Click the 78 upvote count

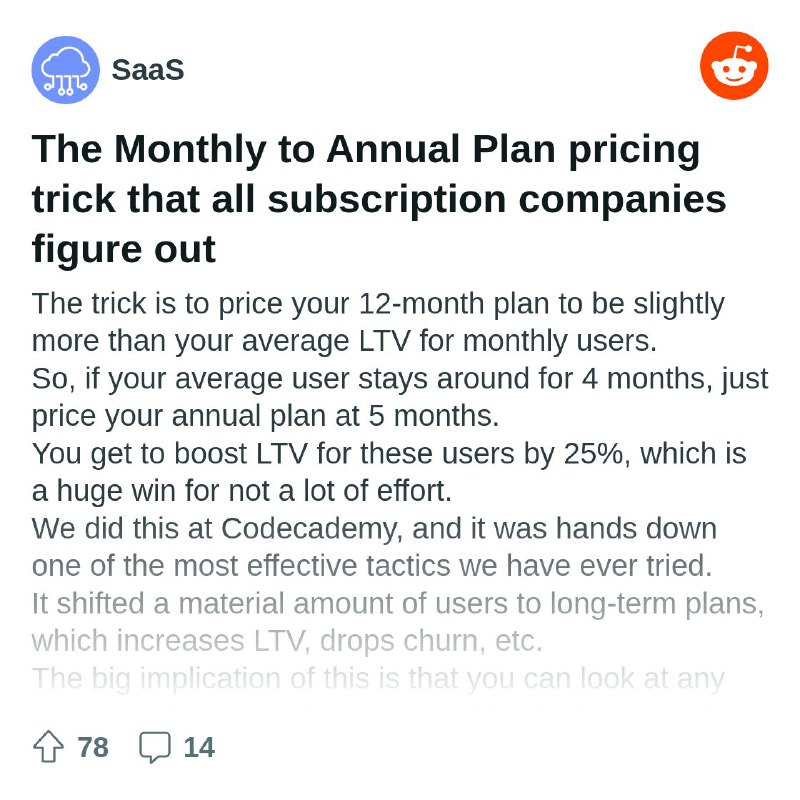click(x=93, y=747)
